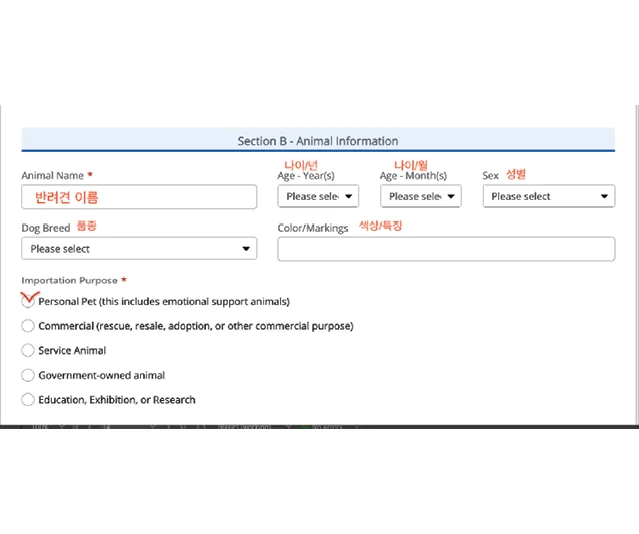Click the Section B - Animal Information header

318,141
